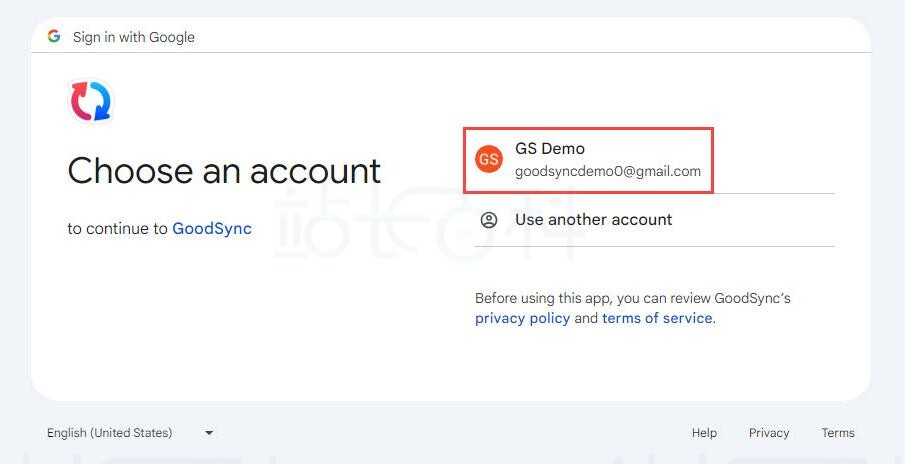This screenshot has height=464, width=905.
Task: Open the Terms footer link
Action: coord(838,433)
